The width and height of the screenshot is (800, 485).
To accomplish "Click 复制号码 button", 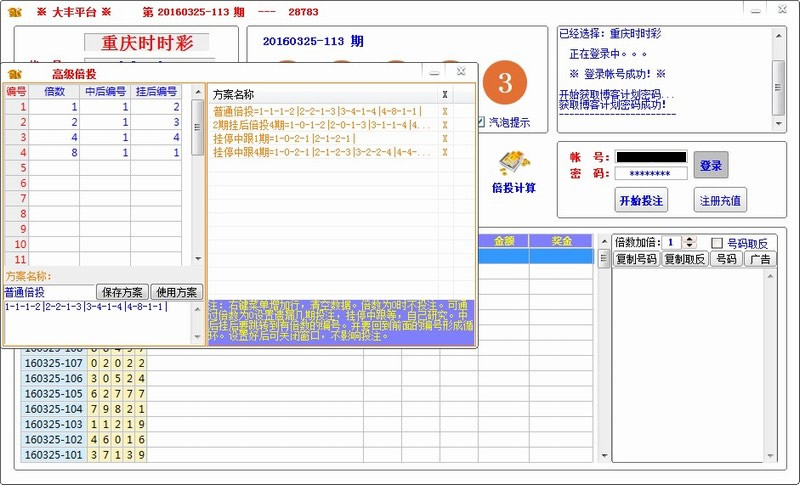I will [x=636, y=259].
